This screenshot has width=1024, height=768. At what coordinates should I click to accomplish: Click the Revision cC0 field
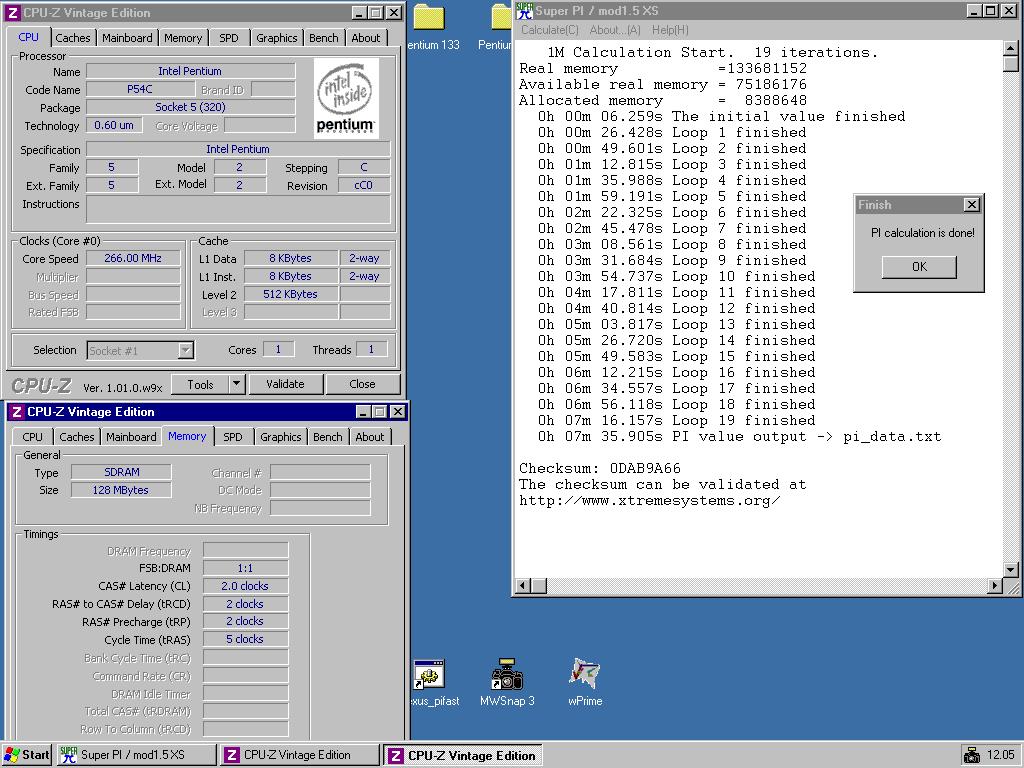[x=364, y=185]
